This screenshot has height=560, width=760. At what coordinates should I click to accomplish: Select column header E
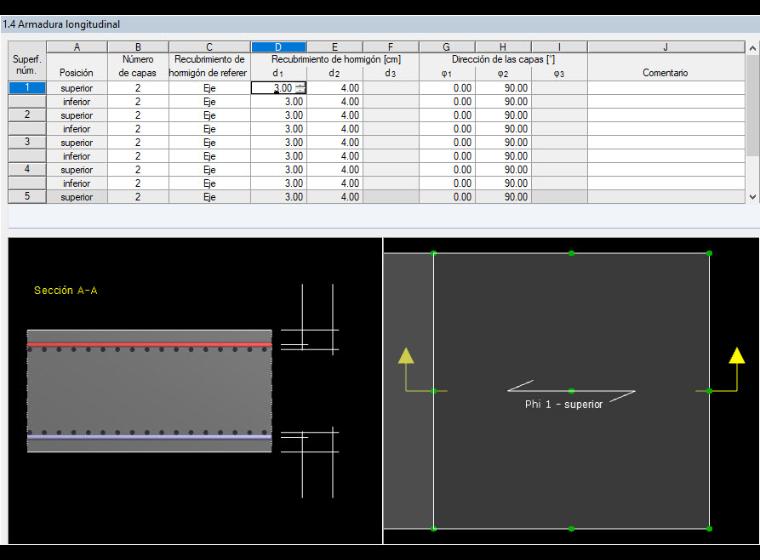pyautogui.click(x=334, y=47)
